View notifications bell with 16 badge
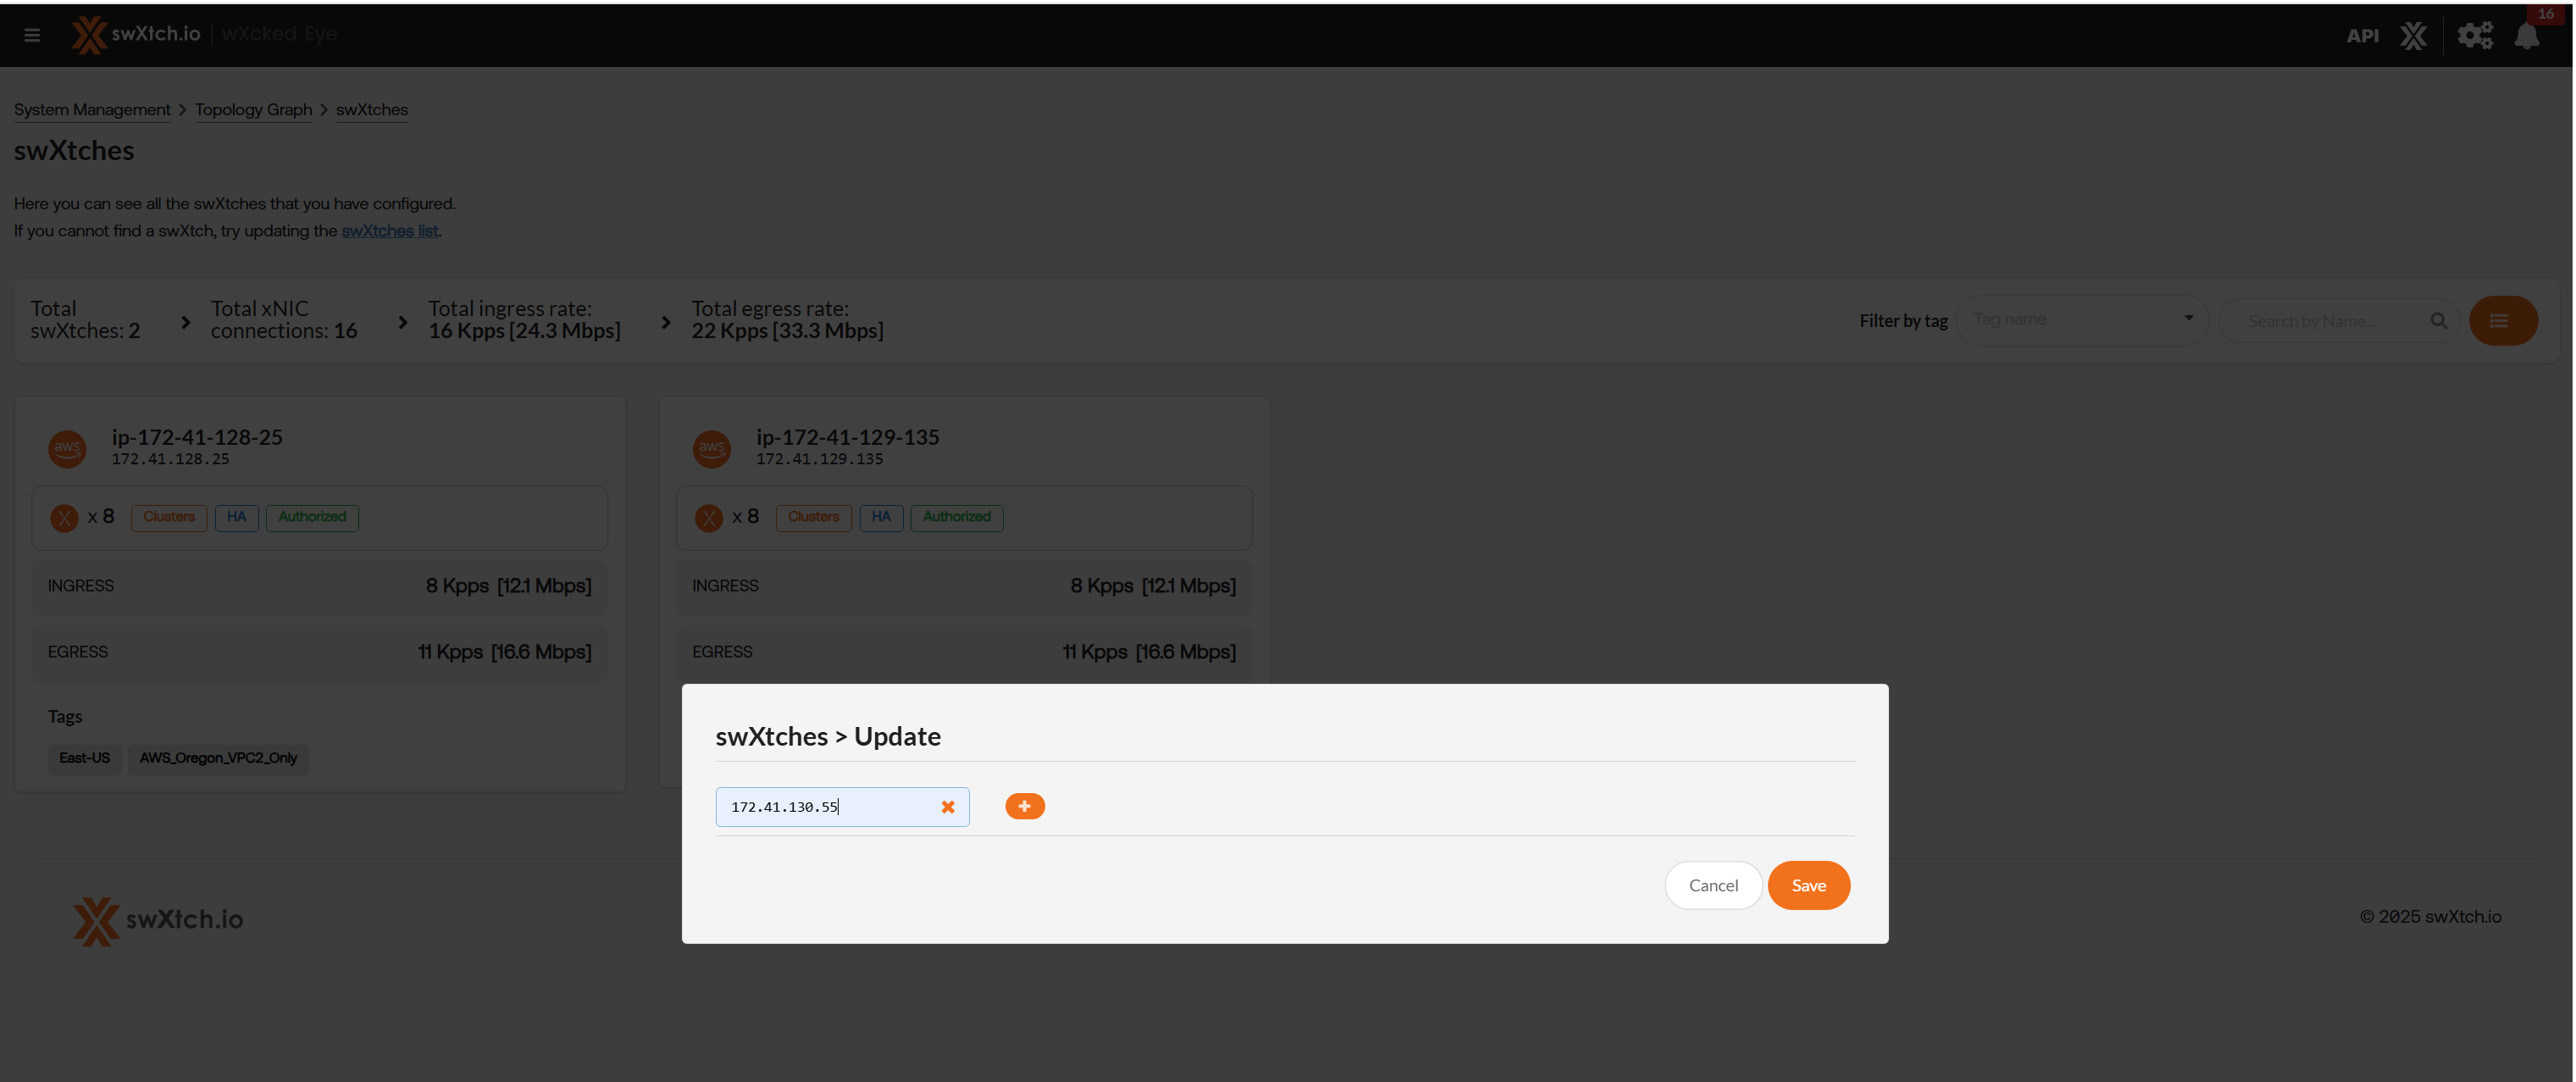2576x1082 pixels. coord(2527,36)
